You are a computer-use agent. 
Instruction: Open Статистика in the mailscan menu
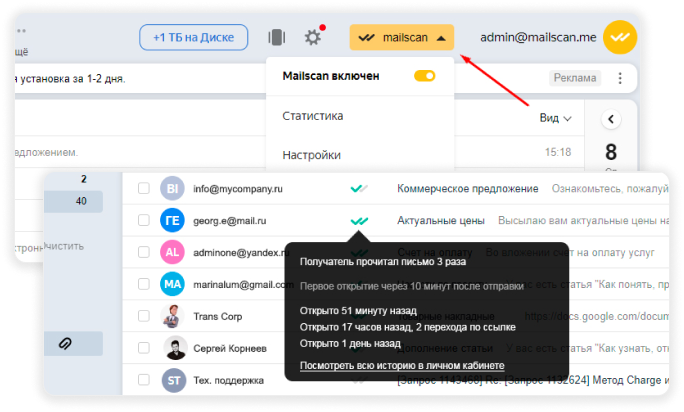[x=312, y=116]
